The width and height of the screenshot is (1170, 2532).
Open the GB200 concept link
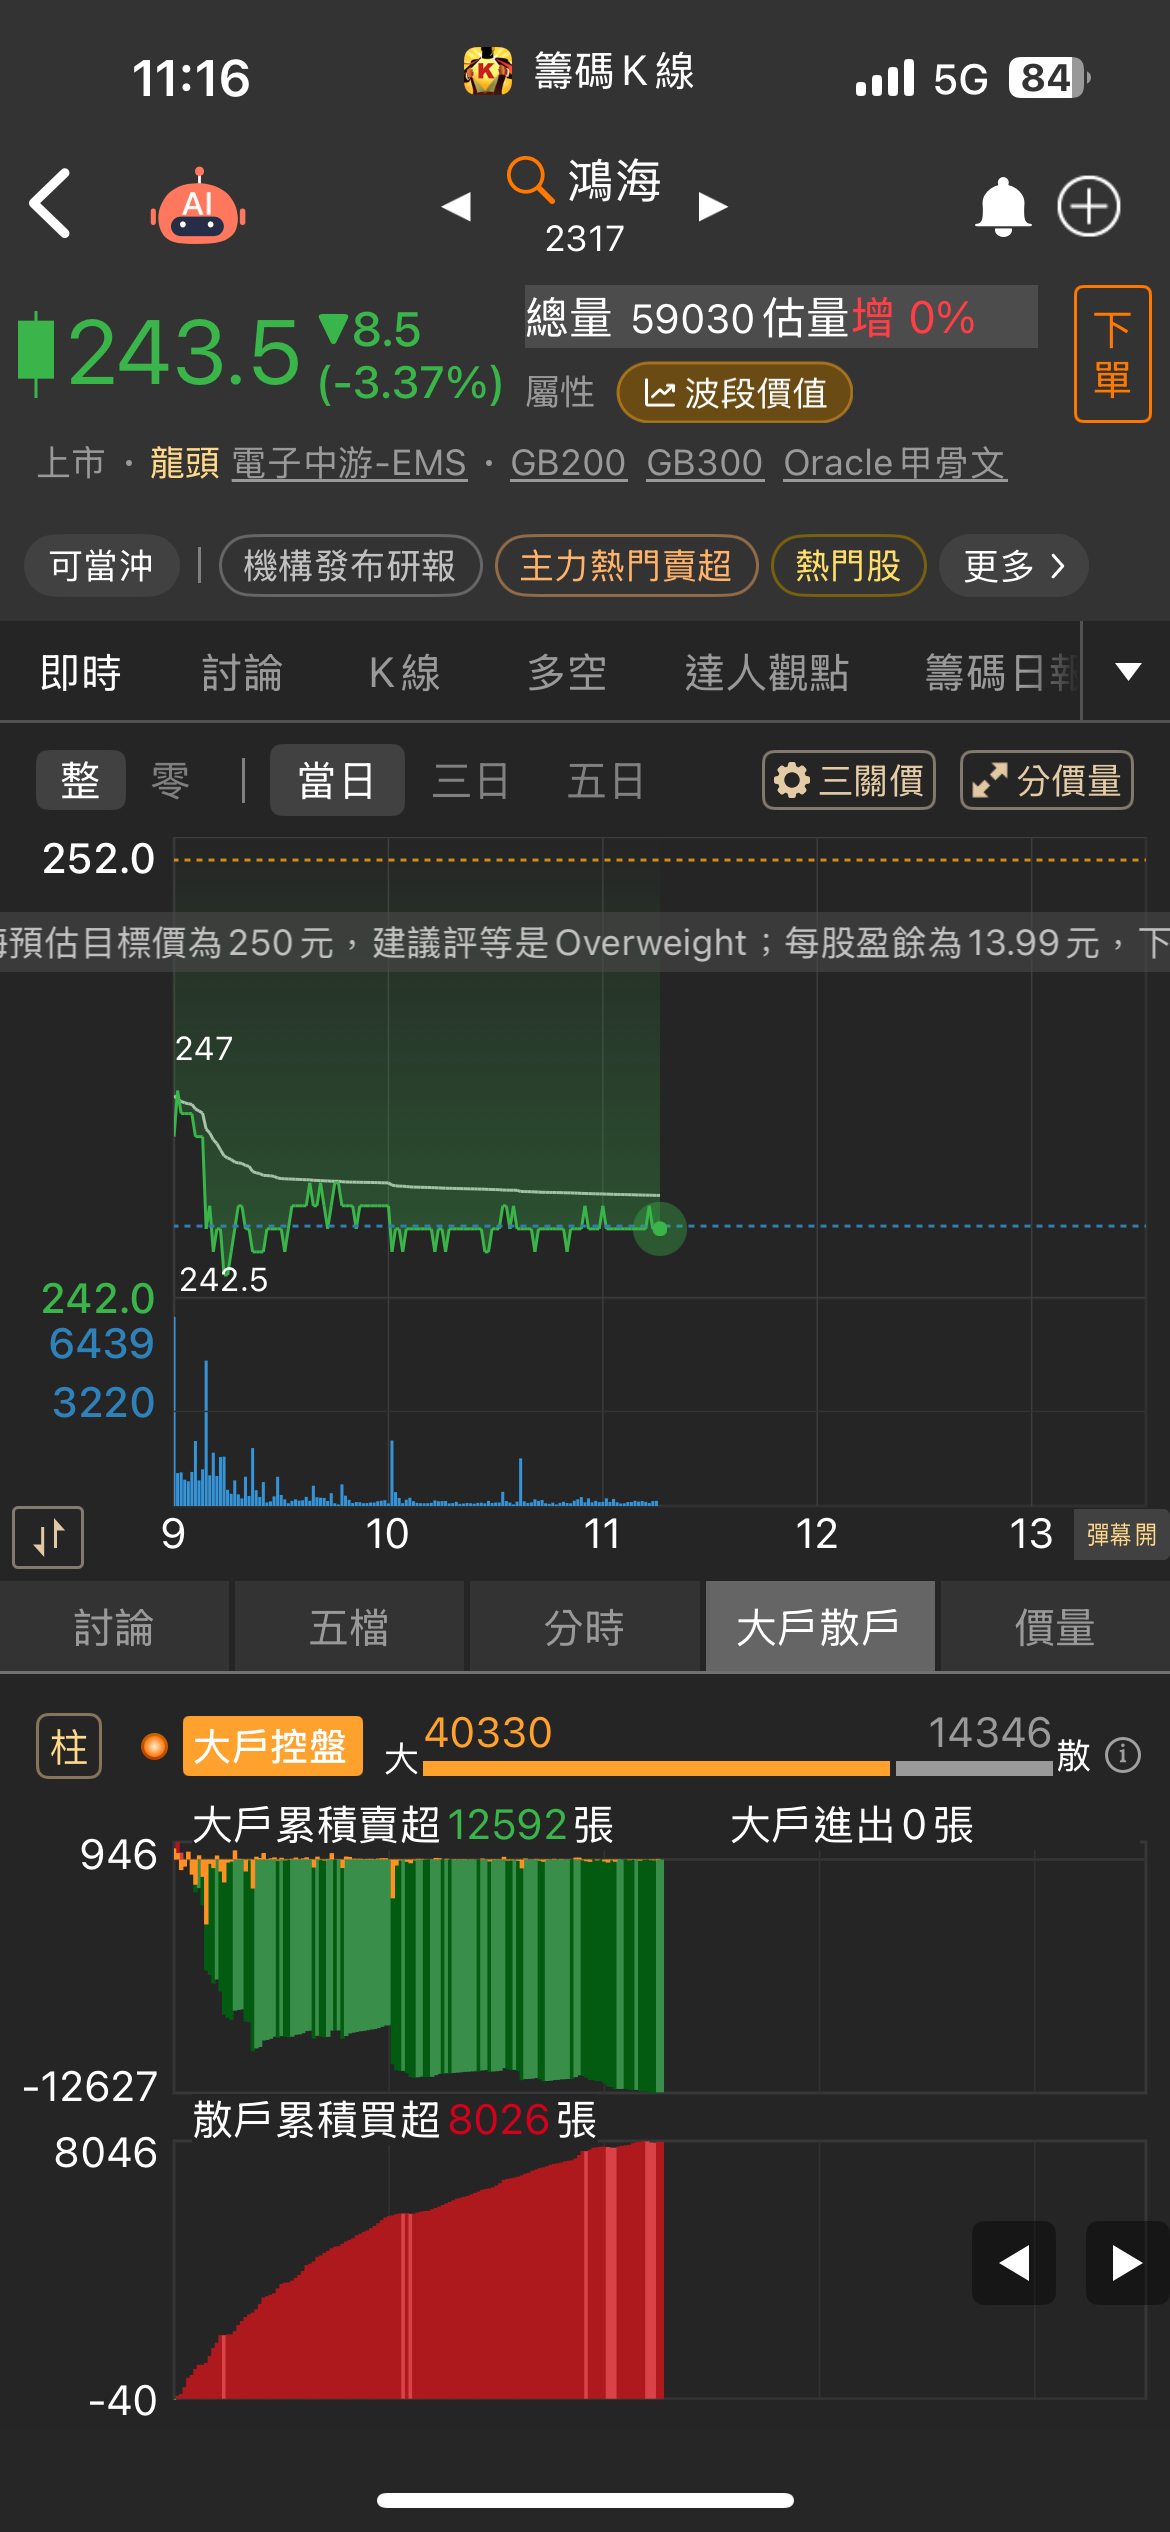tap(568, 463)
